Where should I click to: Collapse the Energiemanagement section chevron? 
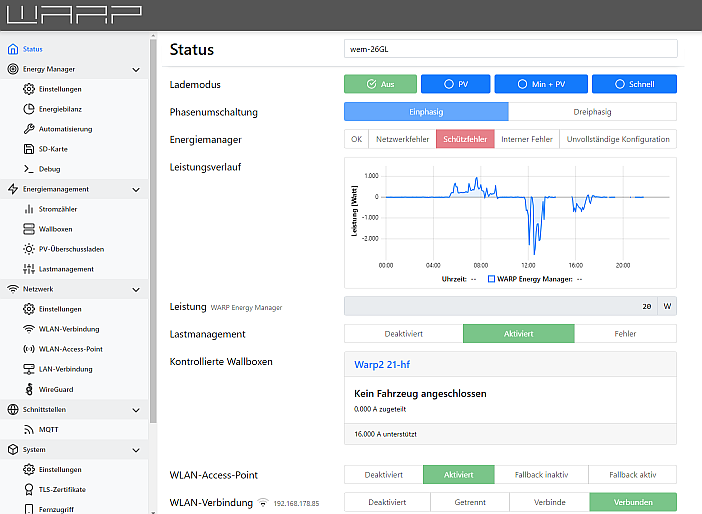click(136, 189)
